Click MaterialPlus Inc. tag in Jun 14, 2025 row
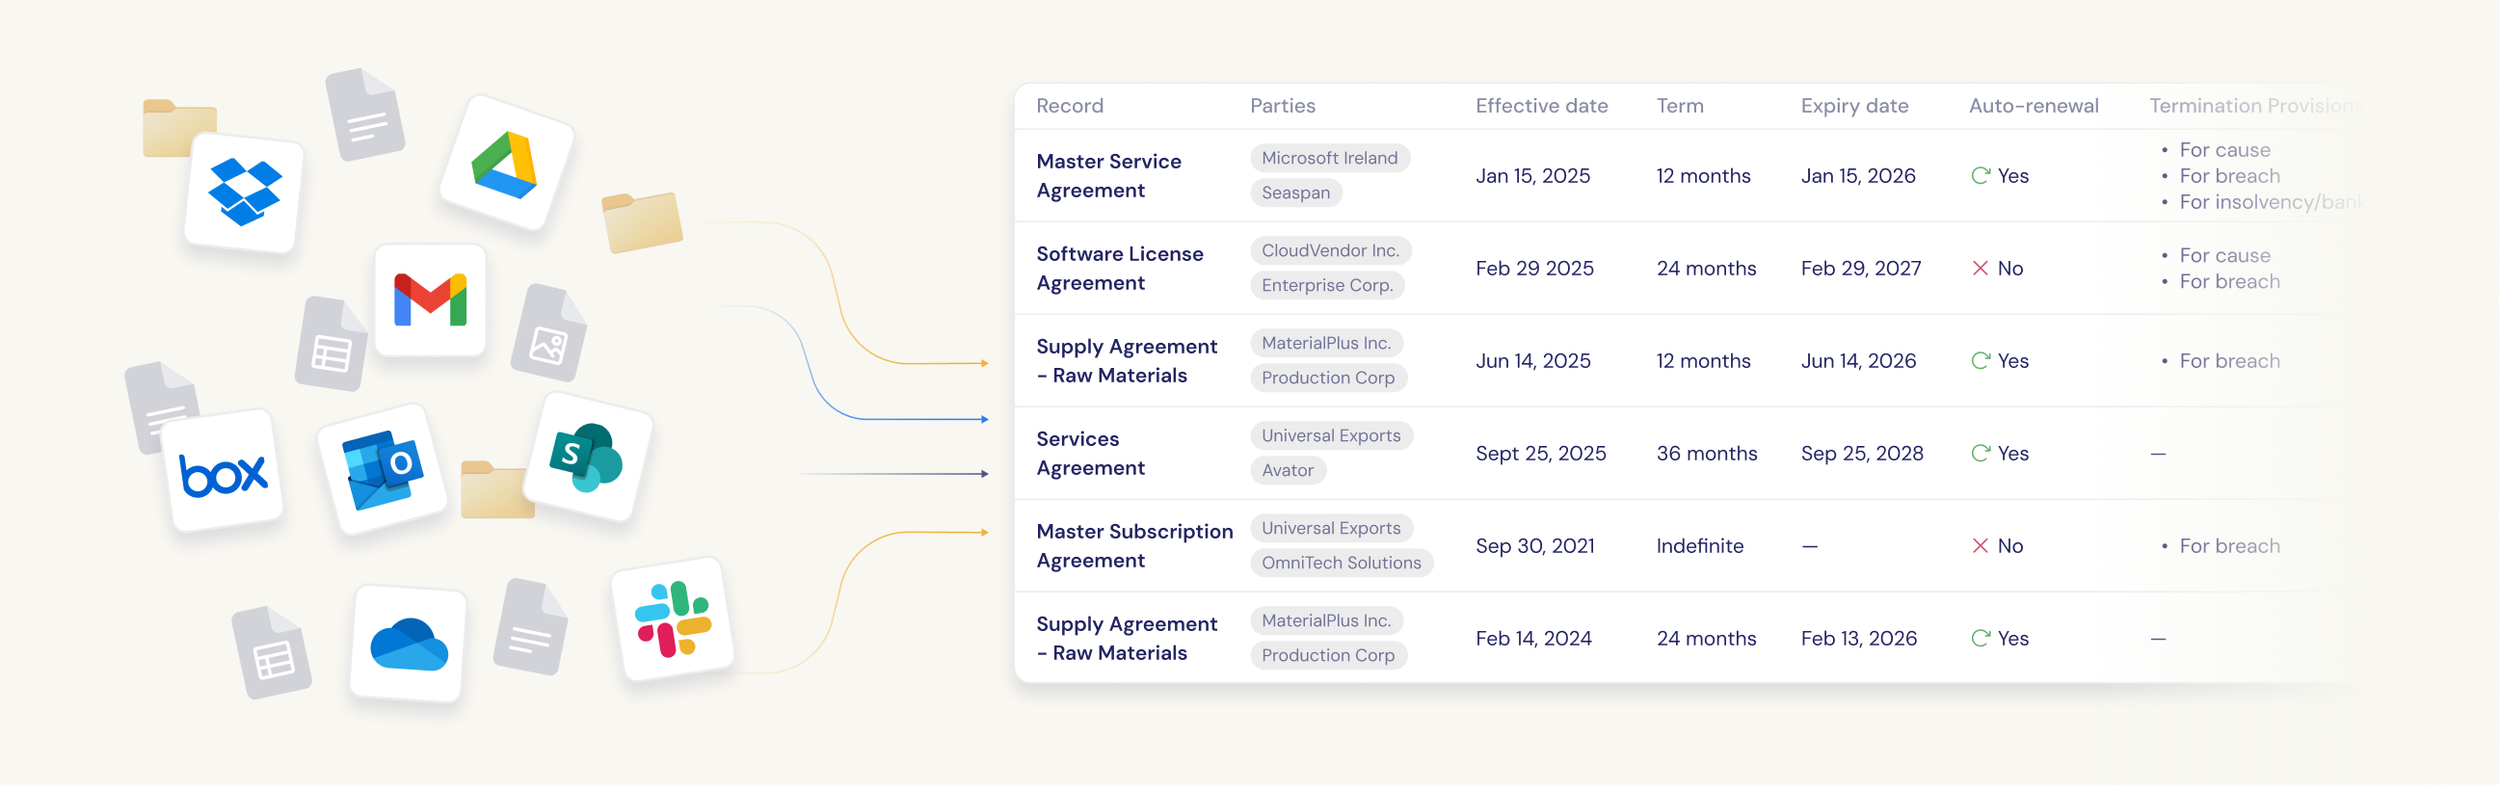The image size is (2500, 785). coord(1327,343)
